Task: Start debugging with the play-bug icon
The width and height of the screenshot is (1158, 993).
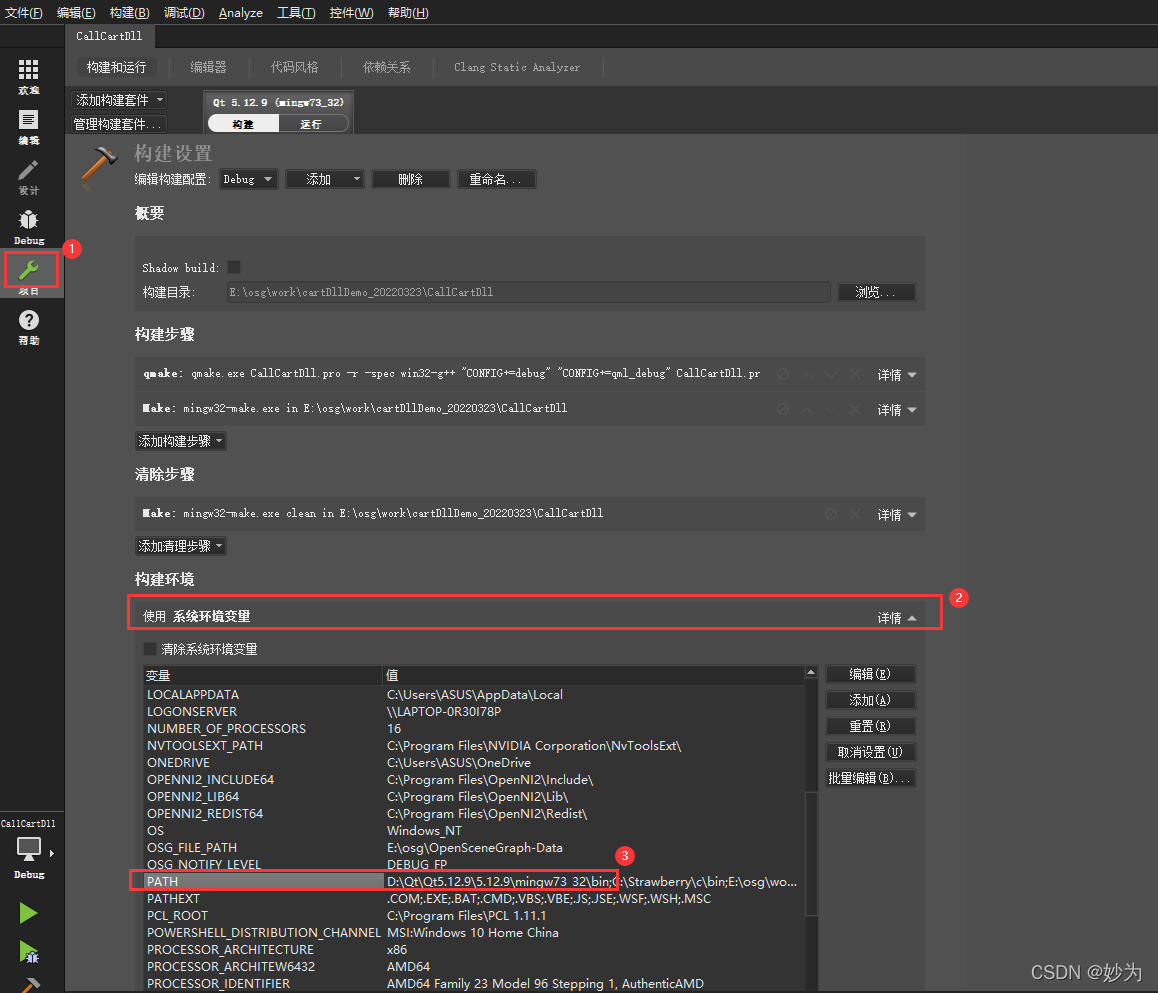Action: (28, 952)
